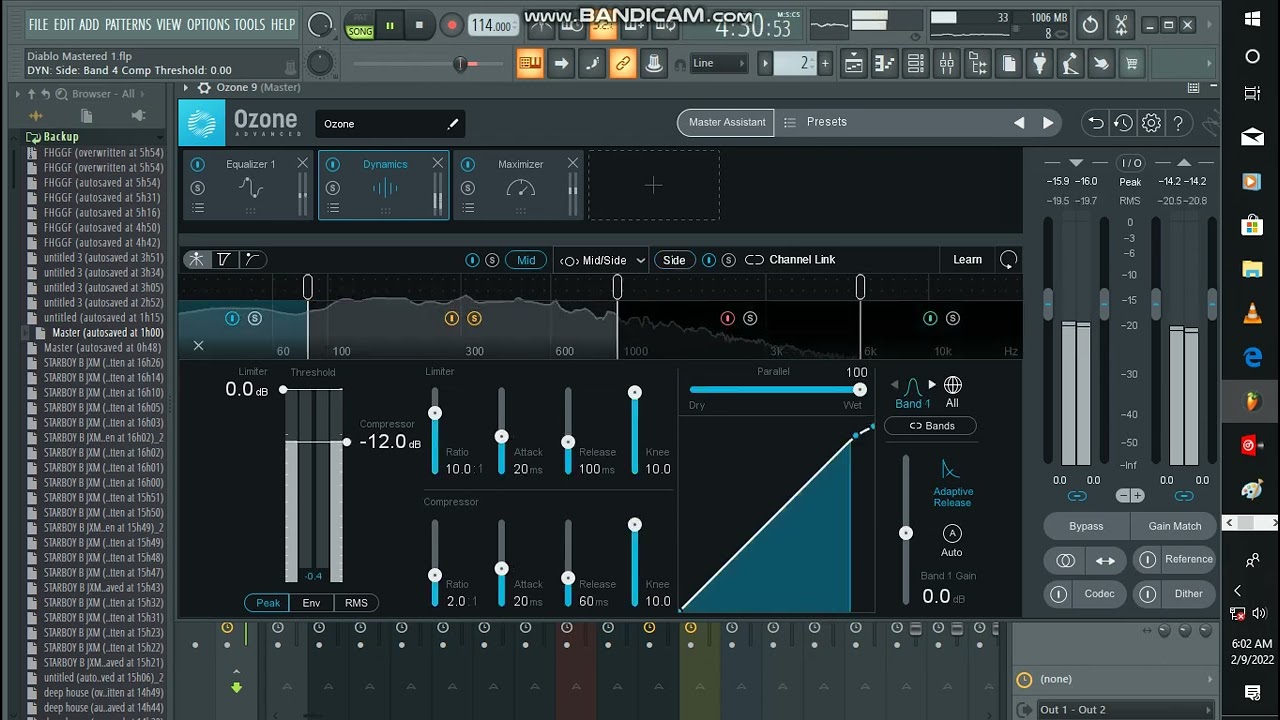Click the Band 1 Gain slider

click(x=906, y=530)
